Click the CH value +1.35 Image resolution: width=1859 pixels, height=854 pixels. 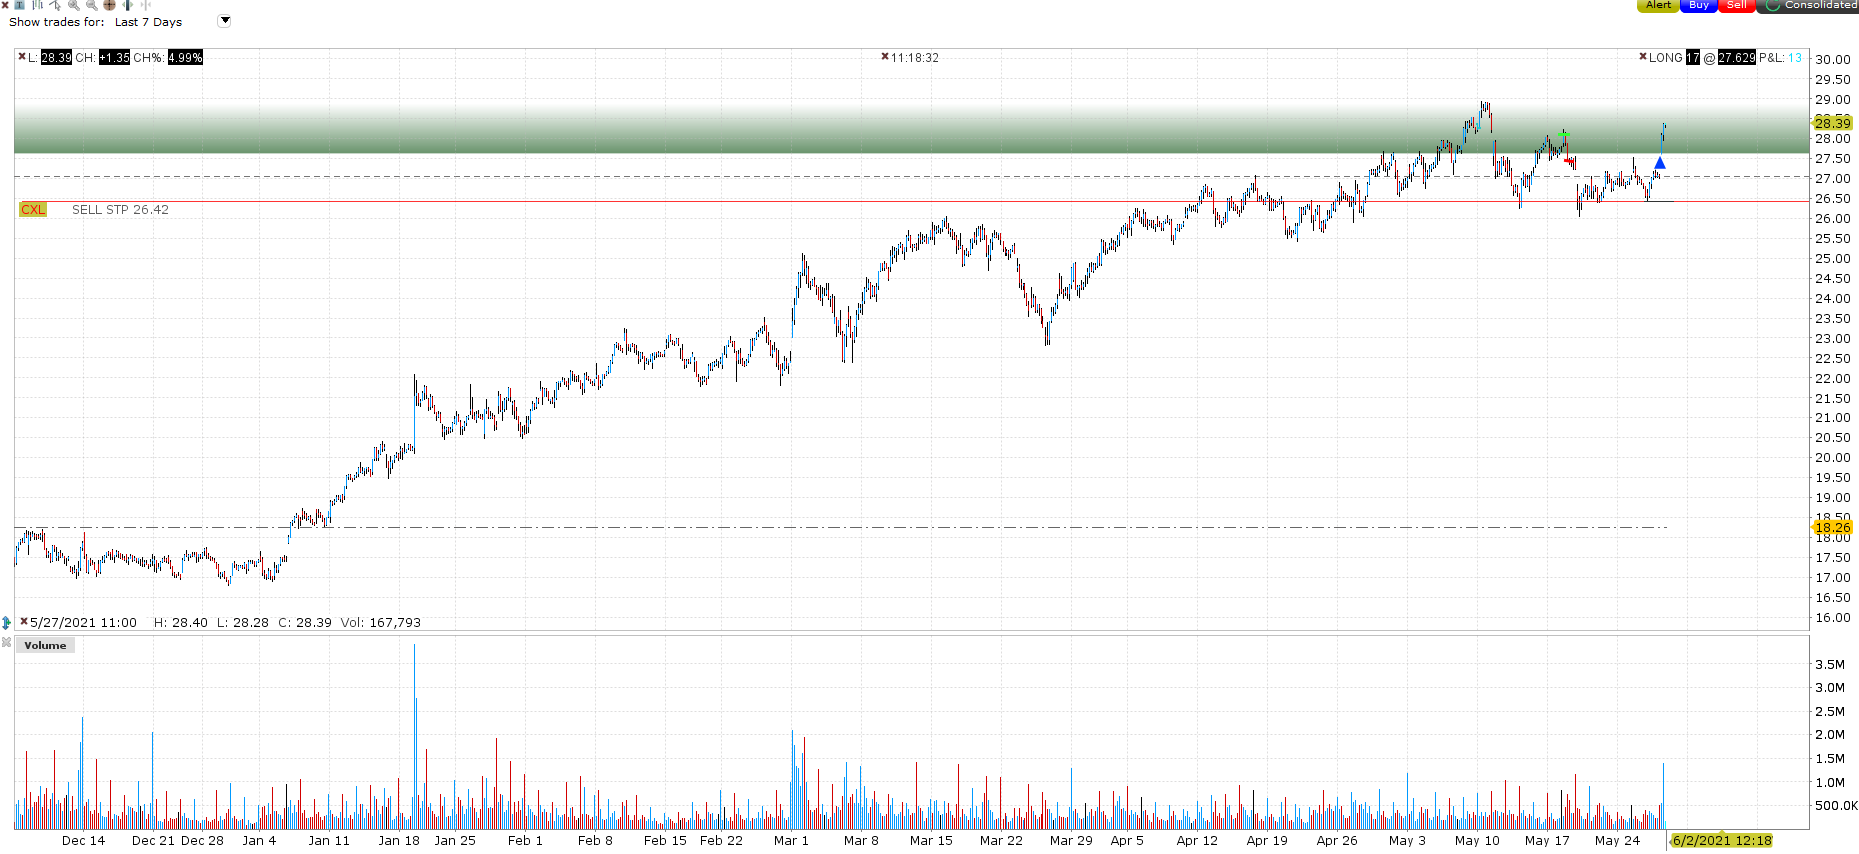[x=115, y=57]
